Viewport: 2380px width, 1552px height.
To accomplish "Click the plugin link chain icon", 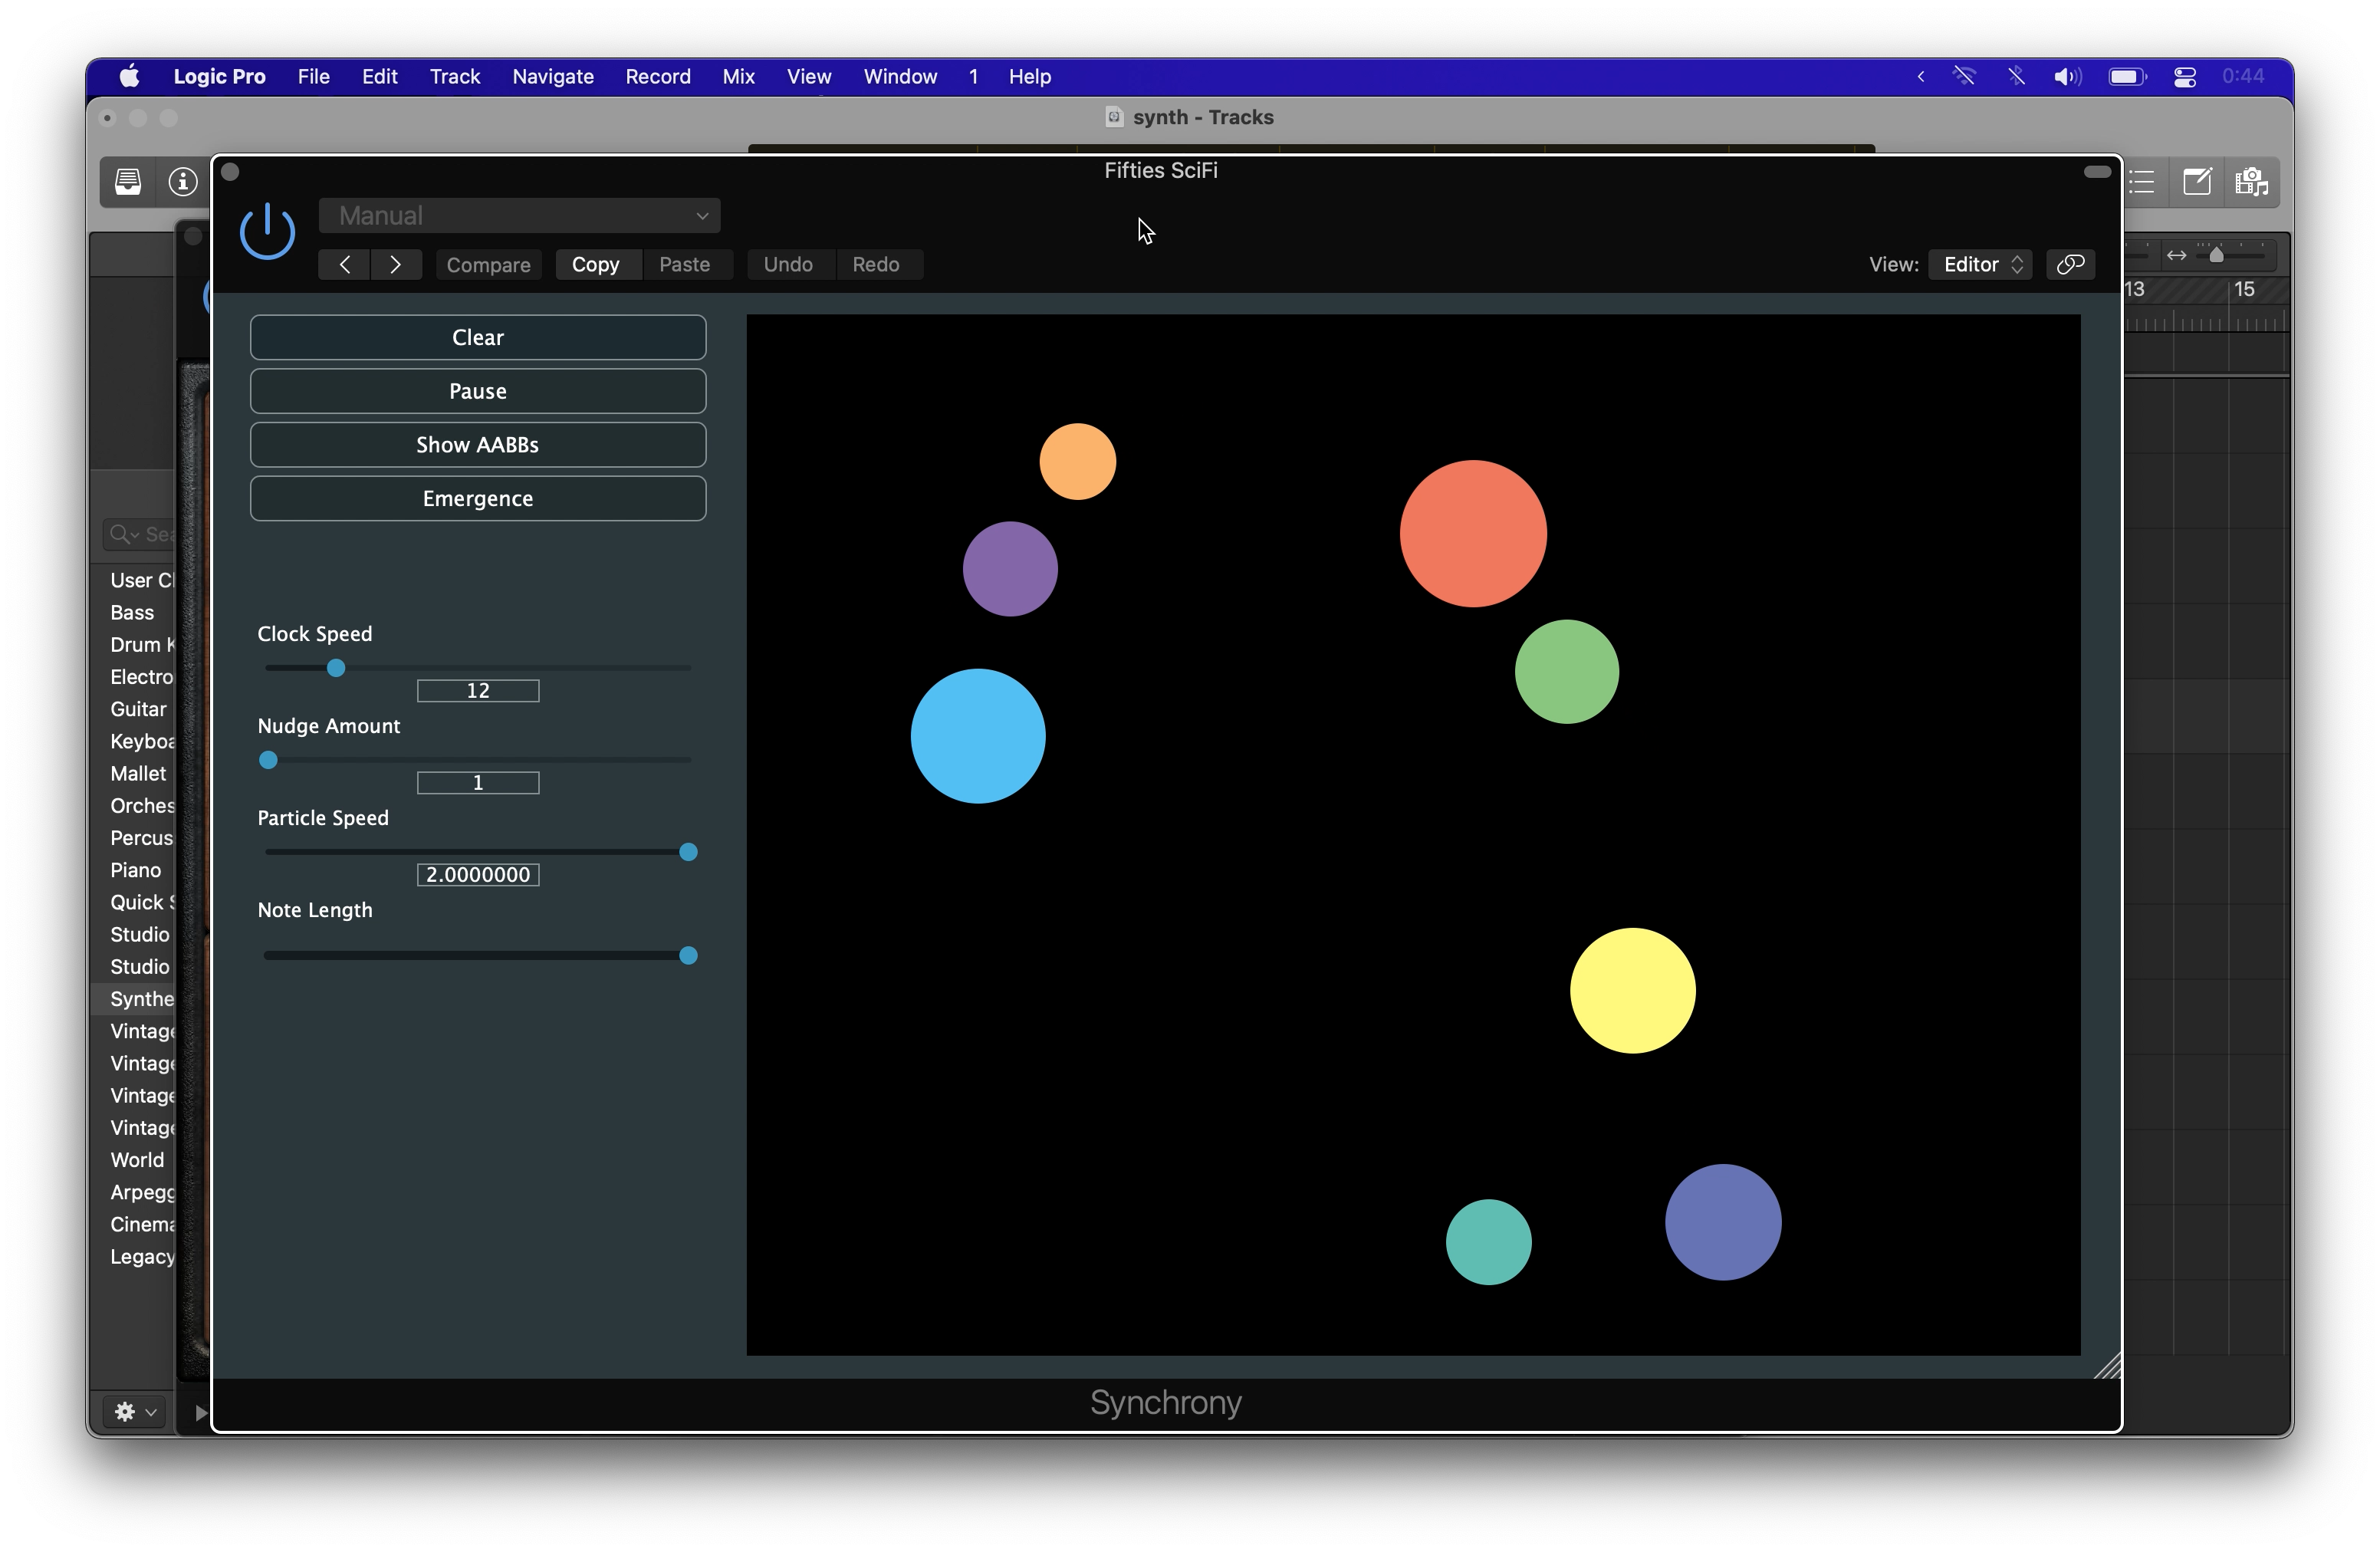I will pos(2070,264).
